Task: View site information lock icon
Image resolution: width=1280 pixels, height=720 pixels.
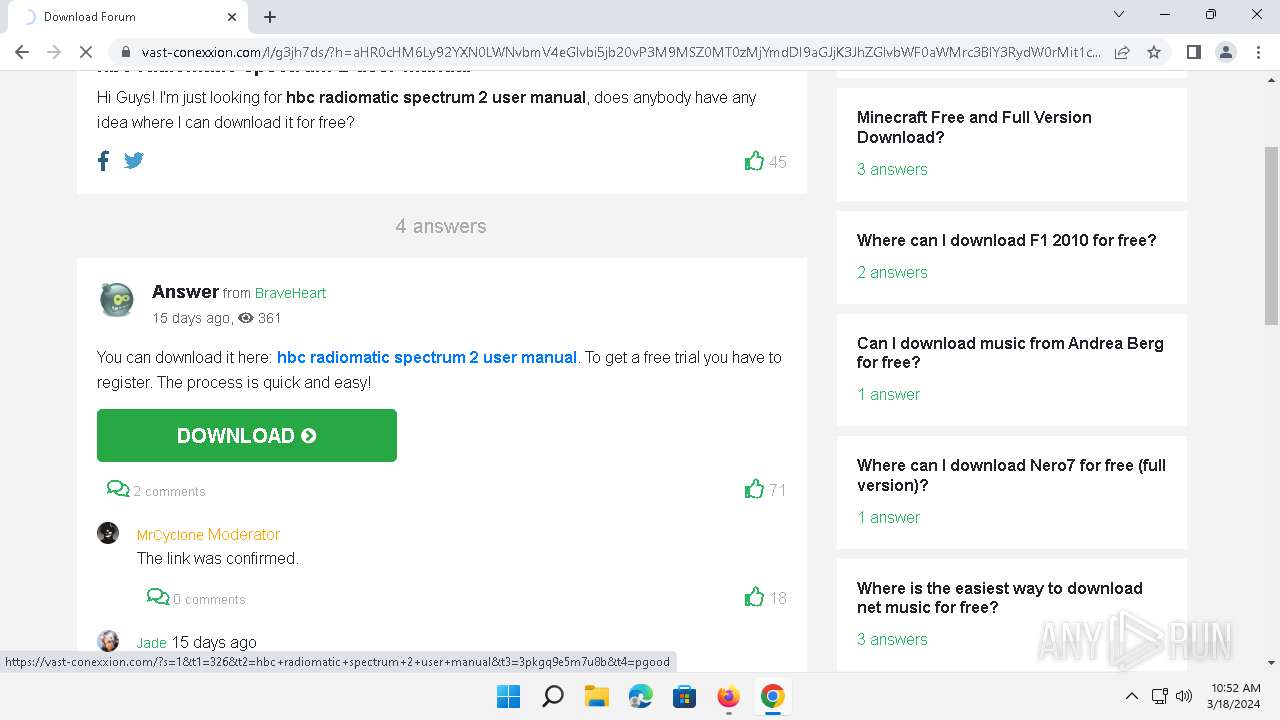Action: [125, 52]
